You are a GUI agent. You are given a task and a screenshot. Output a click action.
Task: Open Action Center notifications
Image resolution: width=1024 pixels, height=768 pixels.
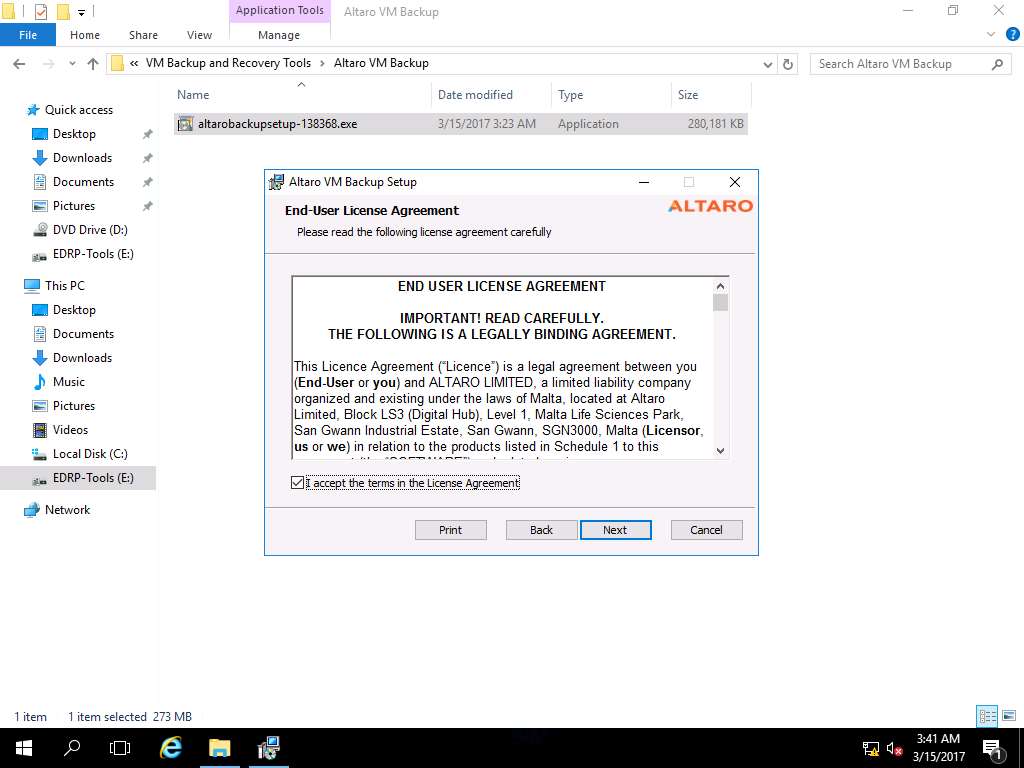point(993,749)
